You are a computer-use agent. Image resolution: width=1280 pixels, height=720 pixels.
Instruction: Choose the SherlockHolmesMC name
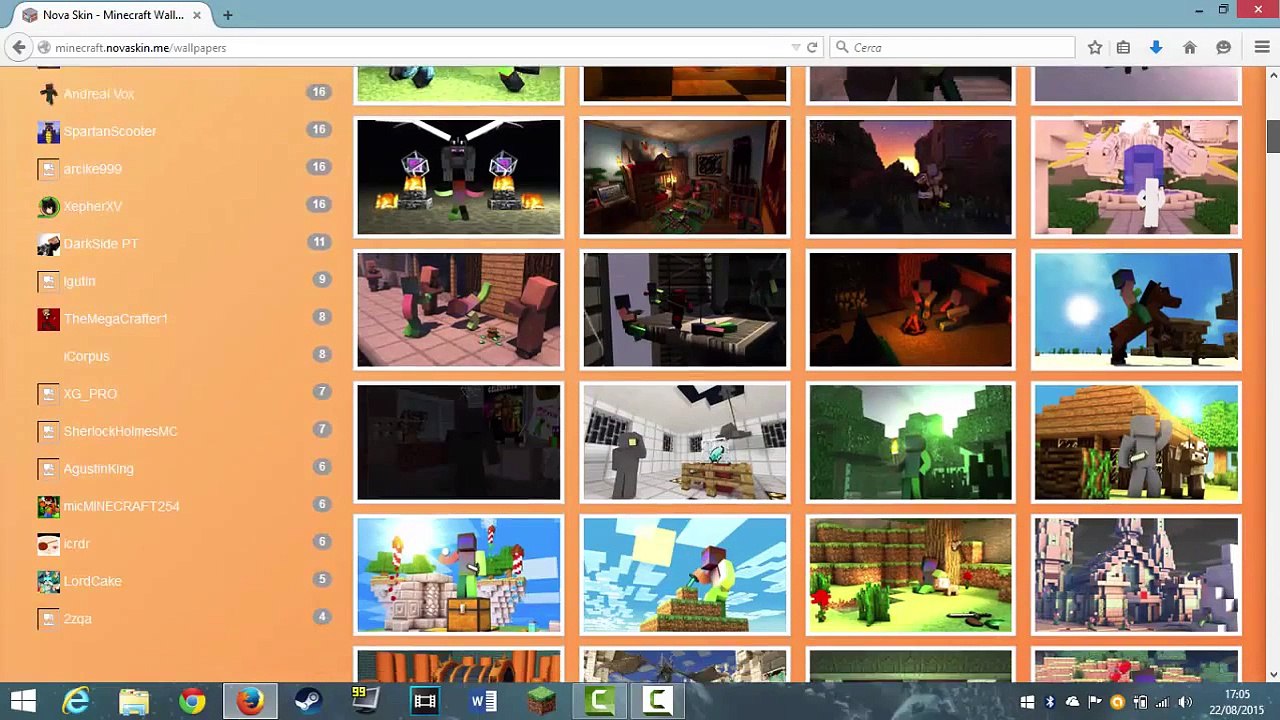pyautogui.click(x=120, y=431)
